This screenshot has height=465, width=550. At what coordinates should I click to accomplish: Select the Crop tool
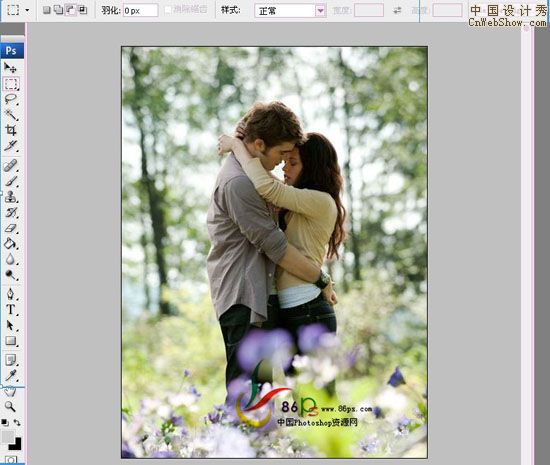tap(11, 130)
